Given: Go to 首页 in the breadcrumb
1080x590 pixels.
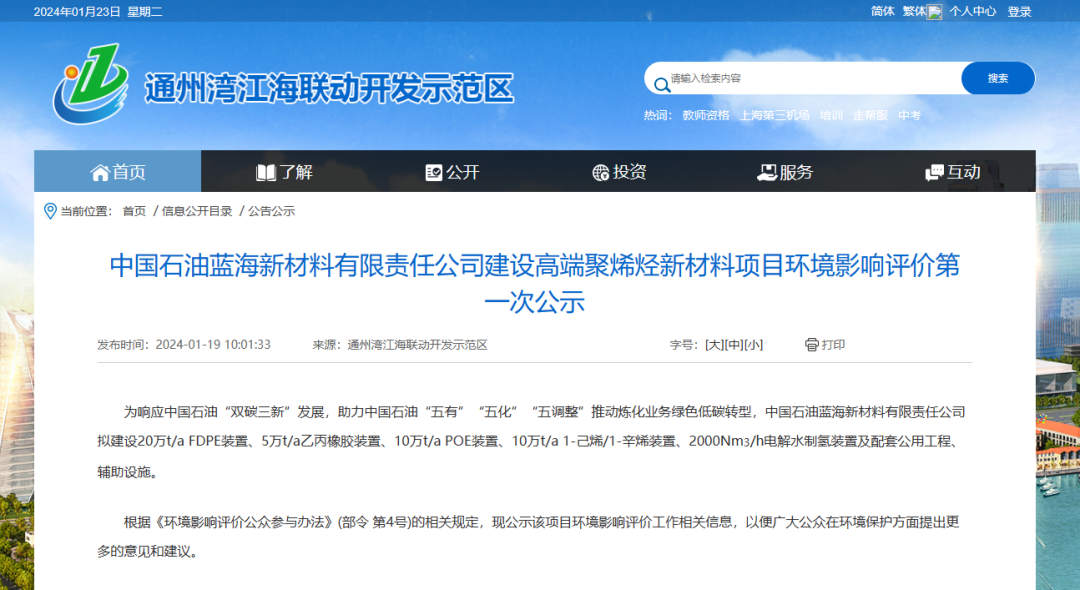Looking at the screenshot, I should pyautogui.click(x=134, y=211).
